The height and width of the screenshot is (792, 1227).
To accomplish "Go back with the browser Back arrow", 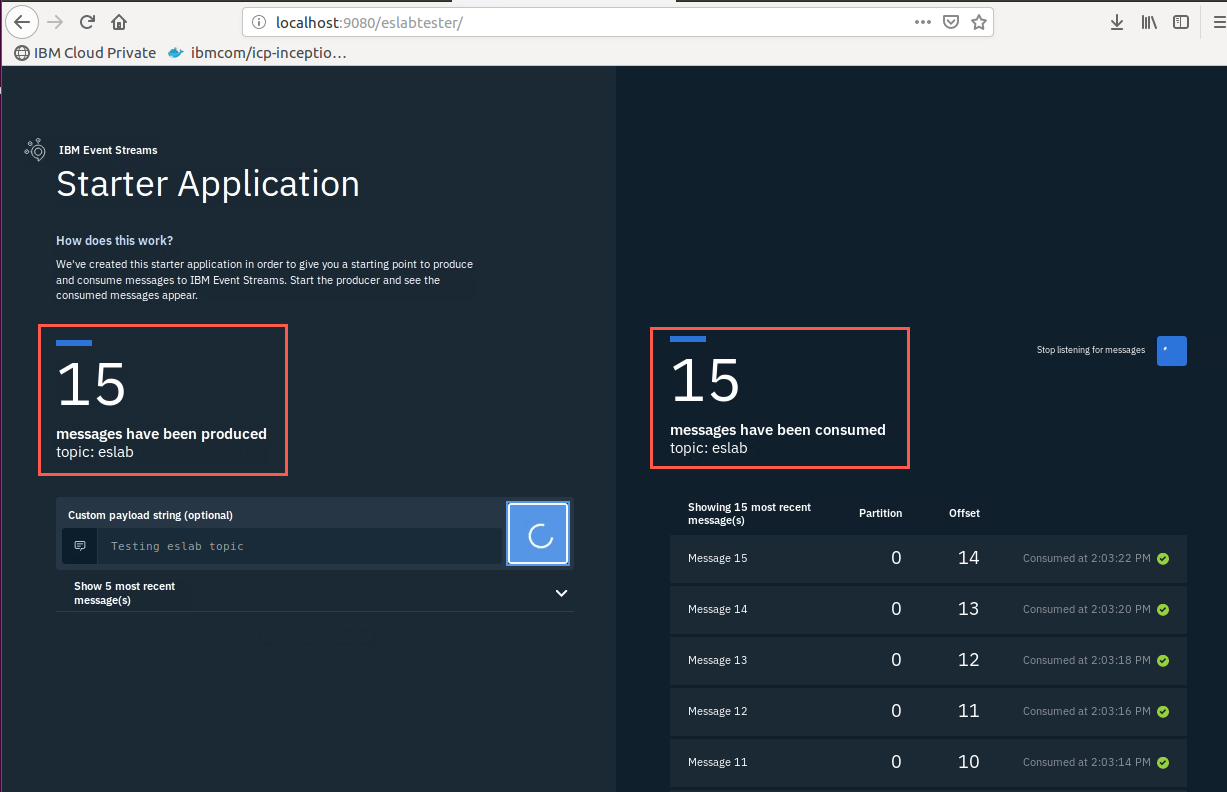I will point(22,21).
